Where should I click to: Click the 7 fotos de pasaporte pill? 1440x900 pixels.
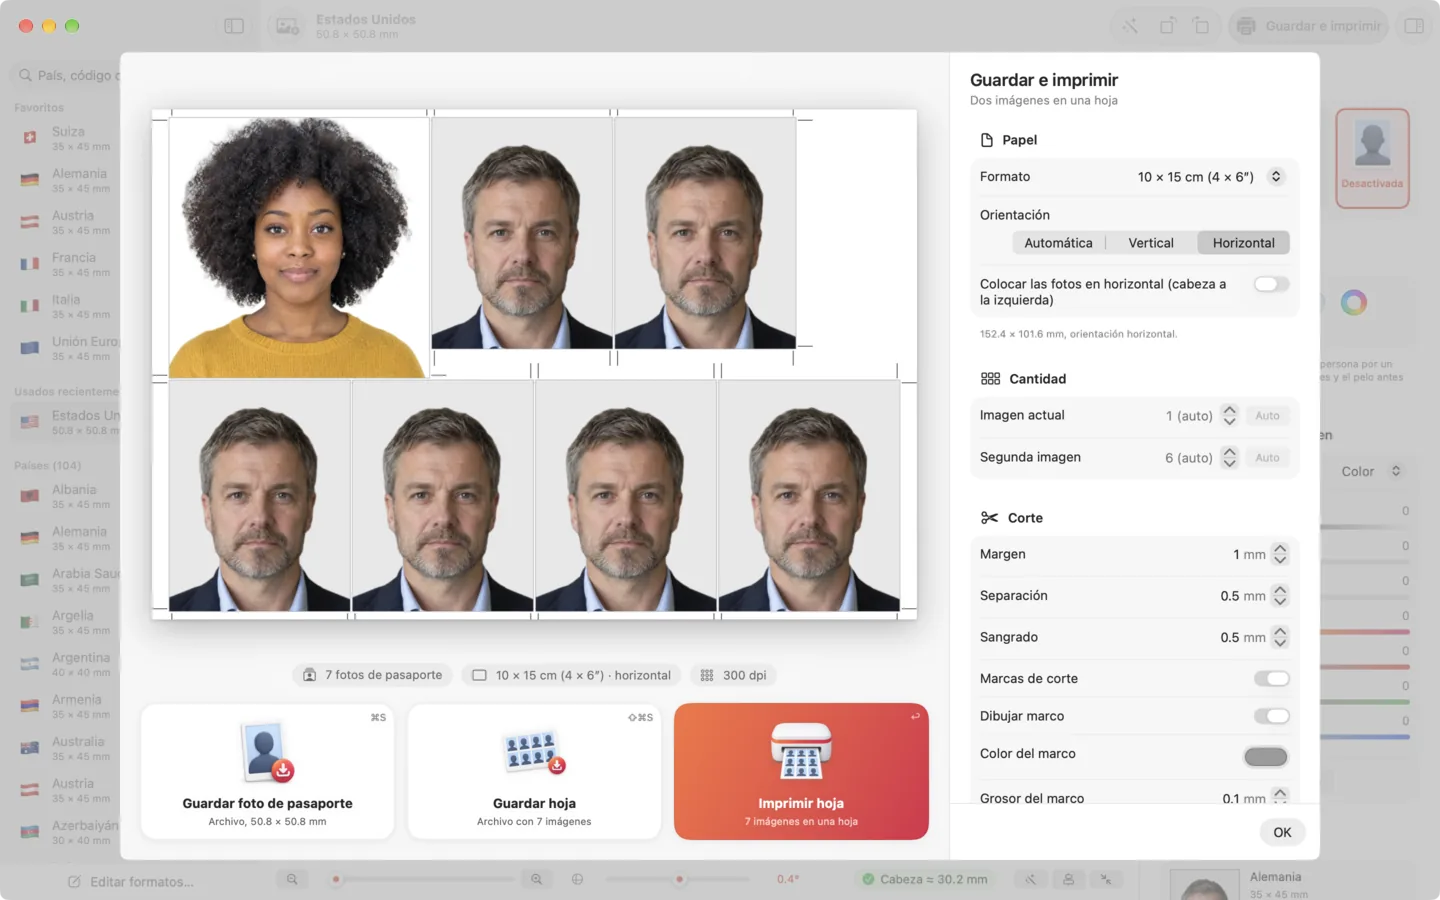click(x=373, y=676)
